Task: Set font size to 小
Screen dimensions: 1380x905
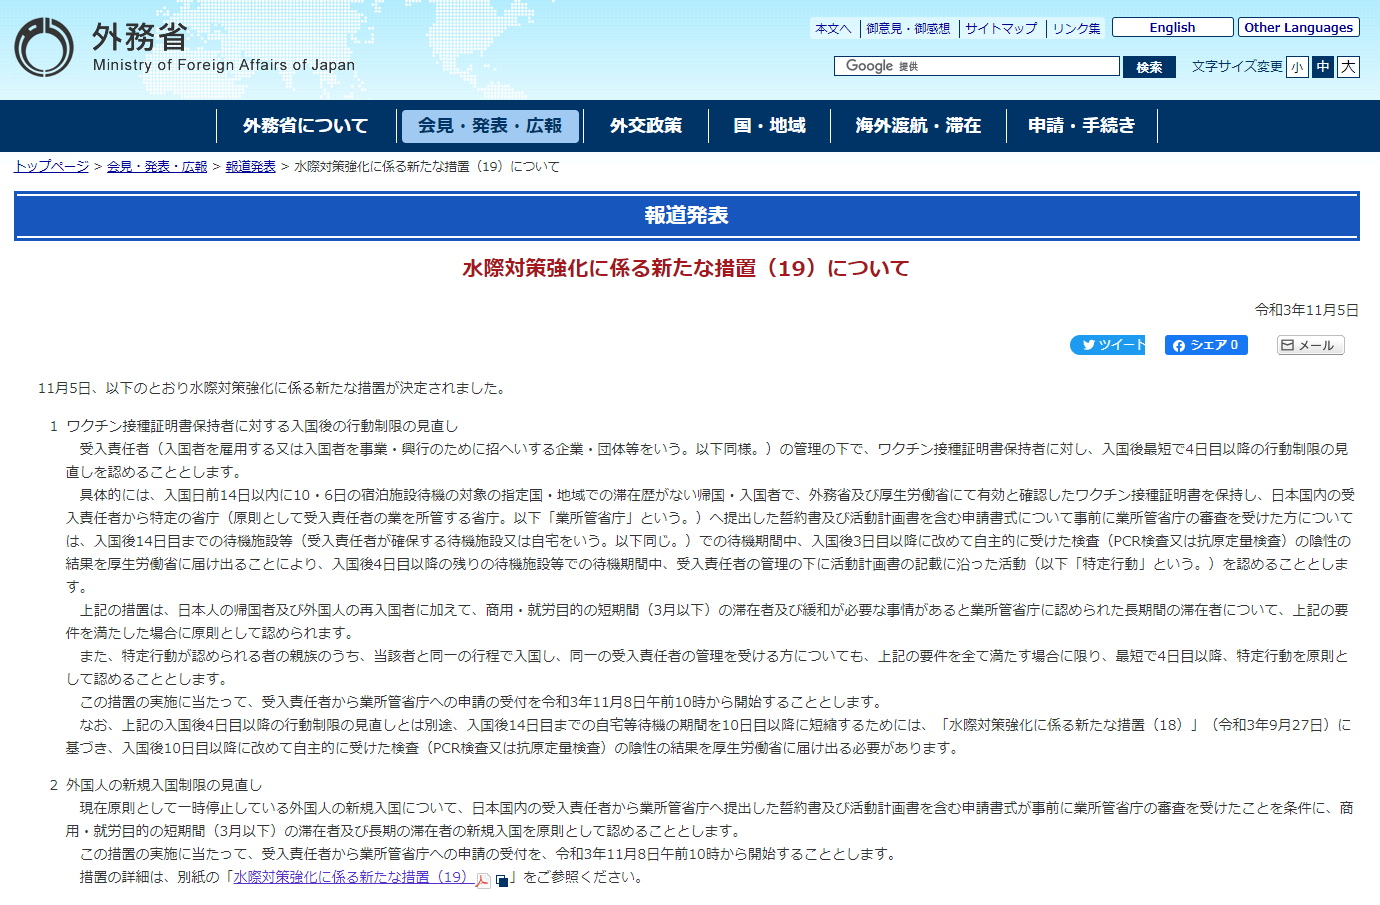Action: pos(1296,66)
